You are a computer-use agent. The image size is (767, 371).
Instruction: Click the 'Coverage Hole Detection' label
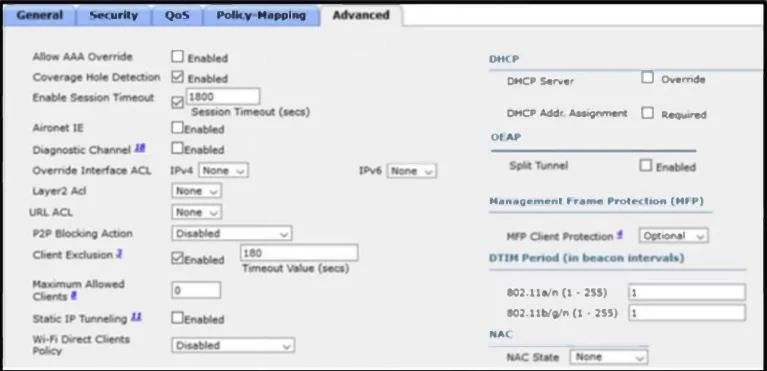pyautogui.click(x=96, y=77)
